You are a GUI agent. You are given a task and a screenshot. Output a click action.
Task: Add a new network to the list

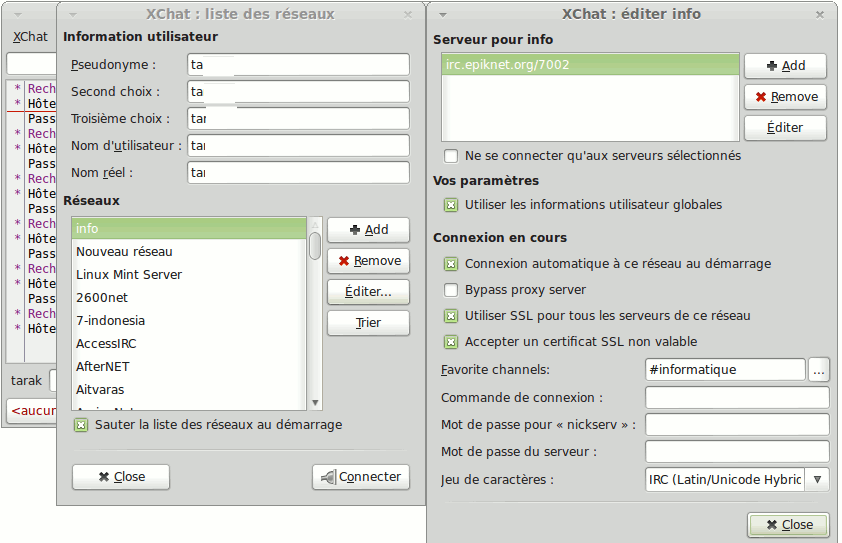(368, 230)
